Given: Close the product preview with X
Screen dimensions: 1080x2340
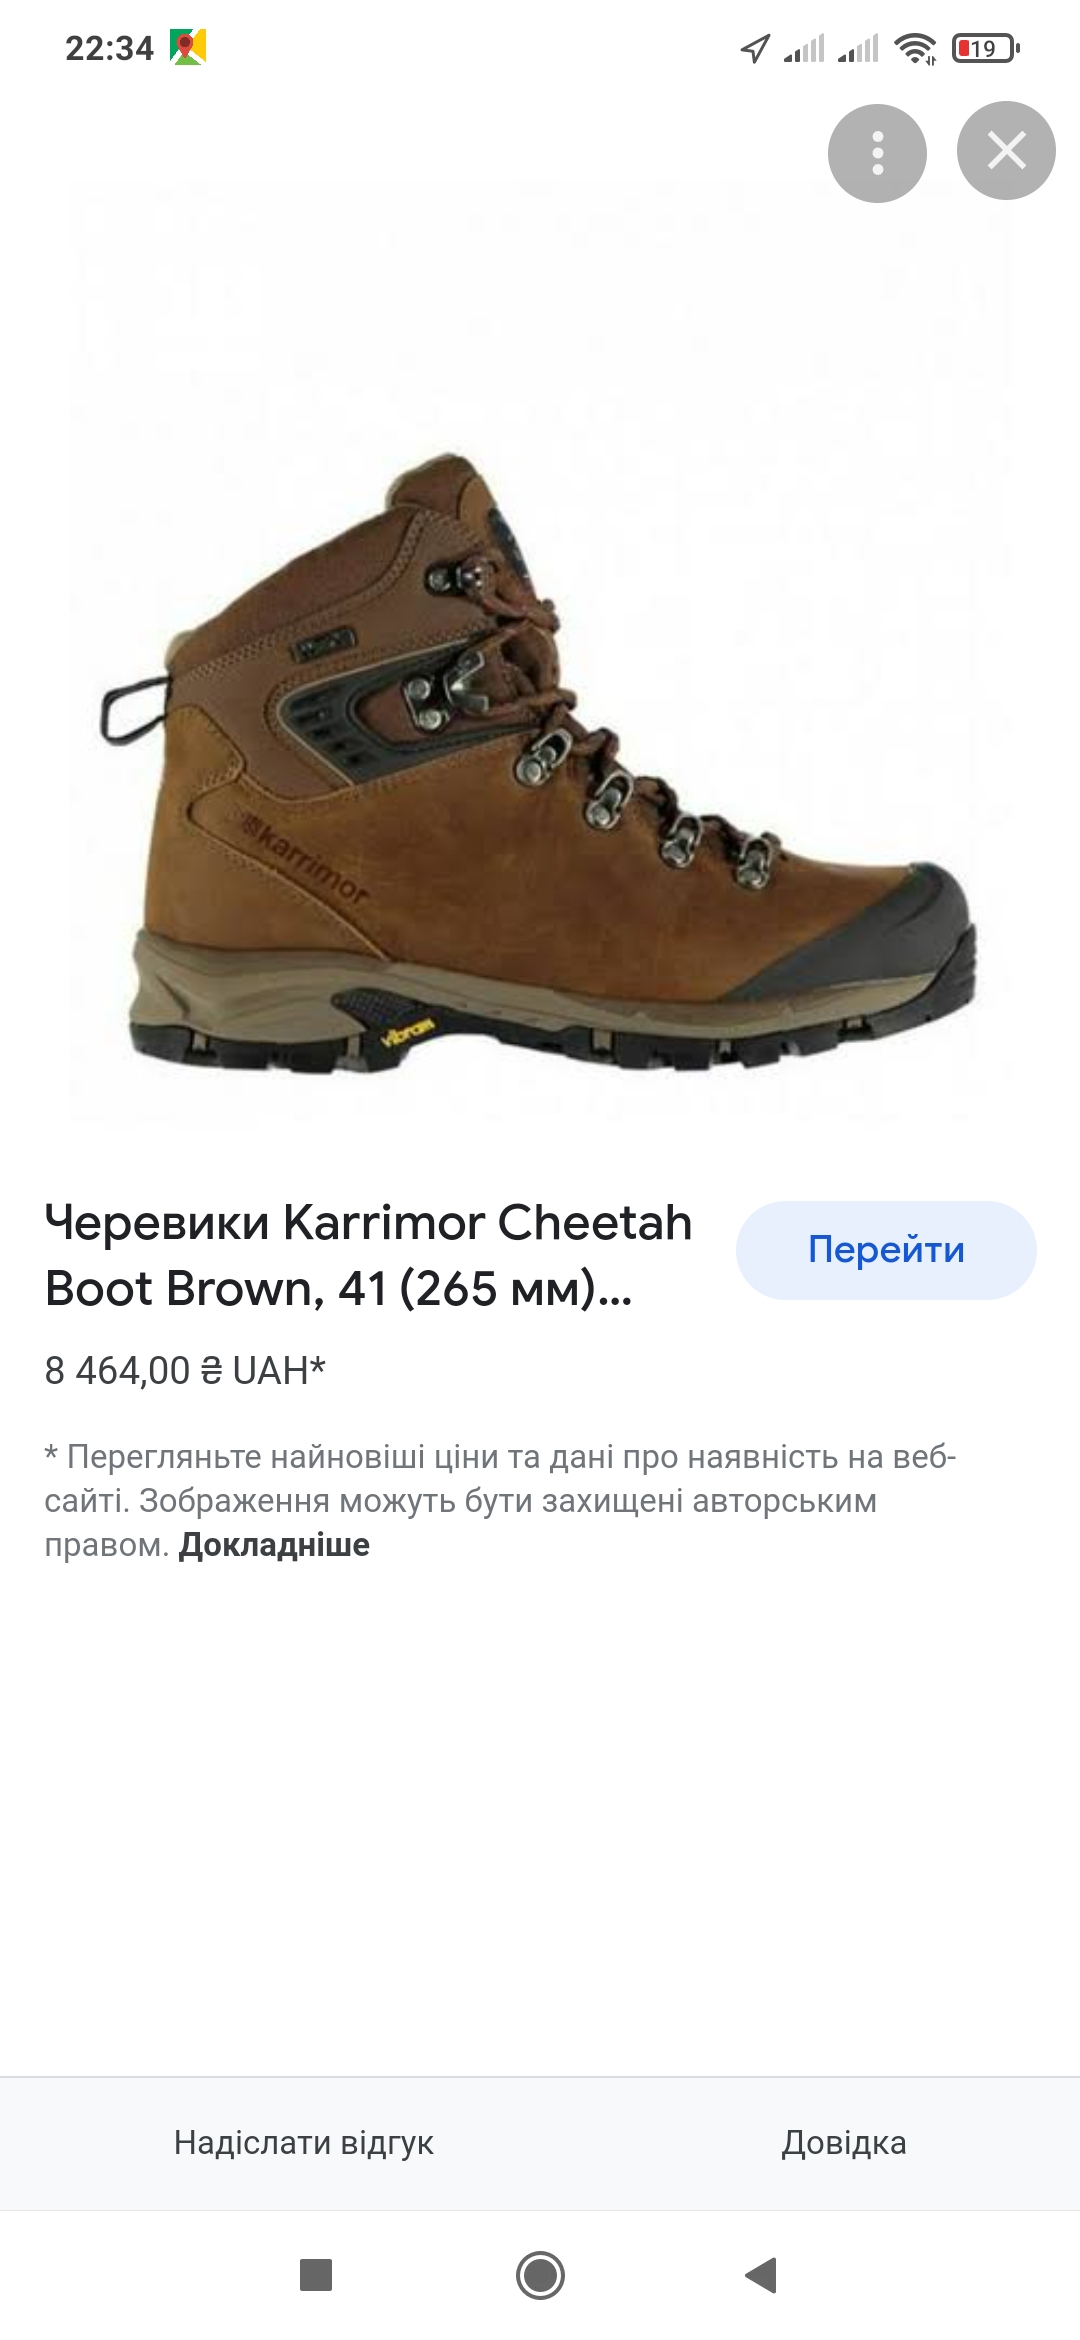Looking at the screenshot, I should click(1006, 151).
